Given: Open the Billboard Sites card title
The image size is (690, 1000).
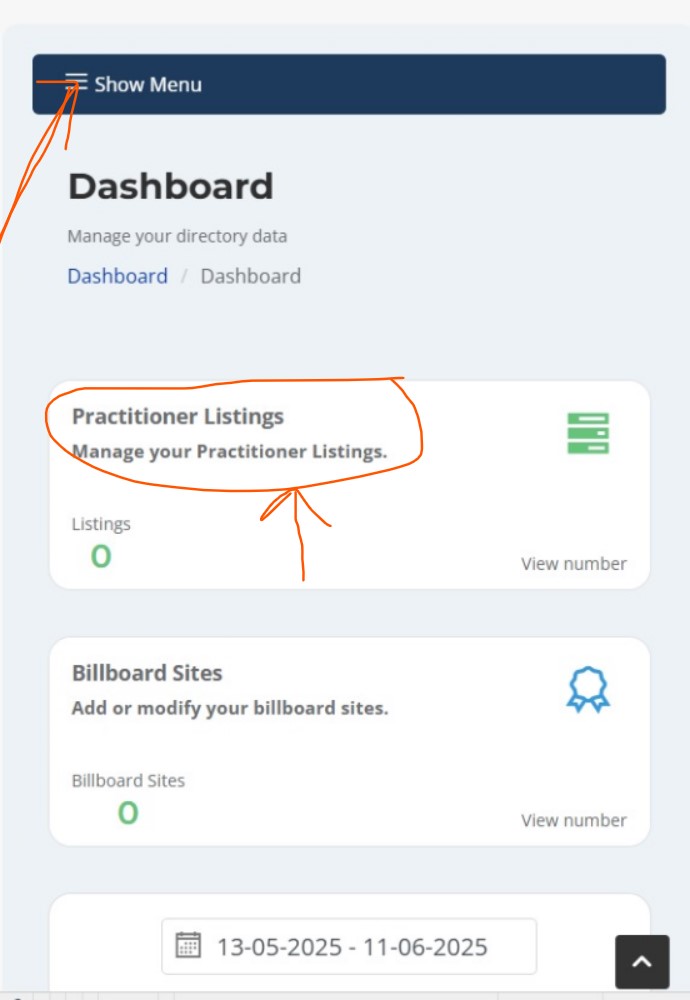Looking at the screenshot, I should click(147, 673).
